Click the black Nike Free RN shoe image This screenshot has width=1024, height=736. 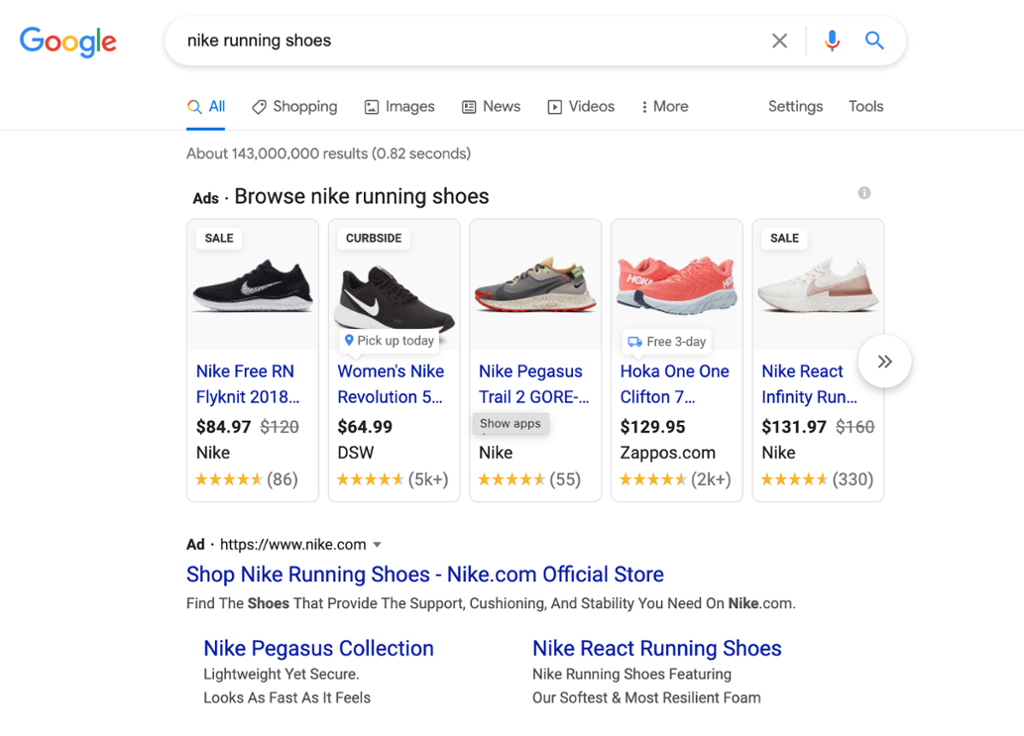(x=253, y=287)
